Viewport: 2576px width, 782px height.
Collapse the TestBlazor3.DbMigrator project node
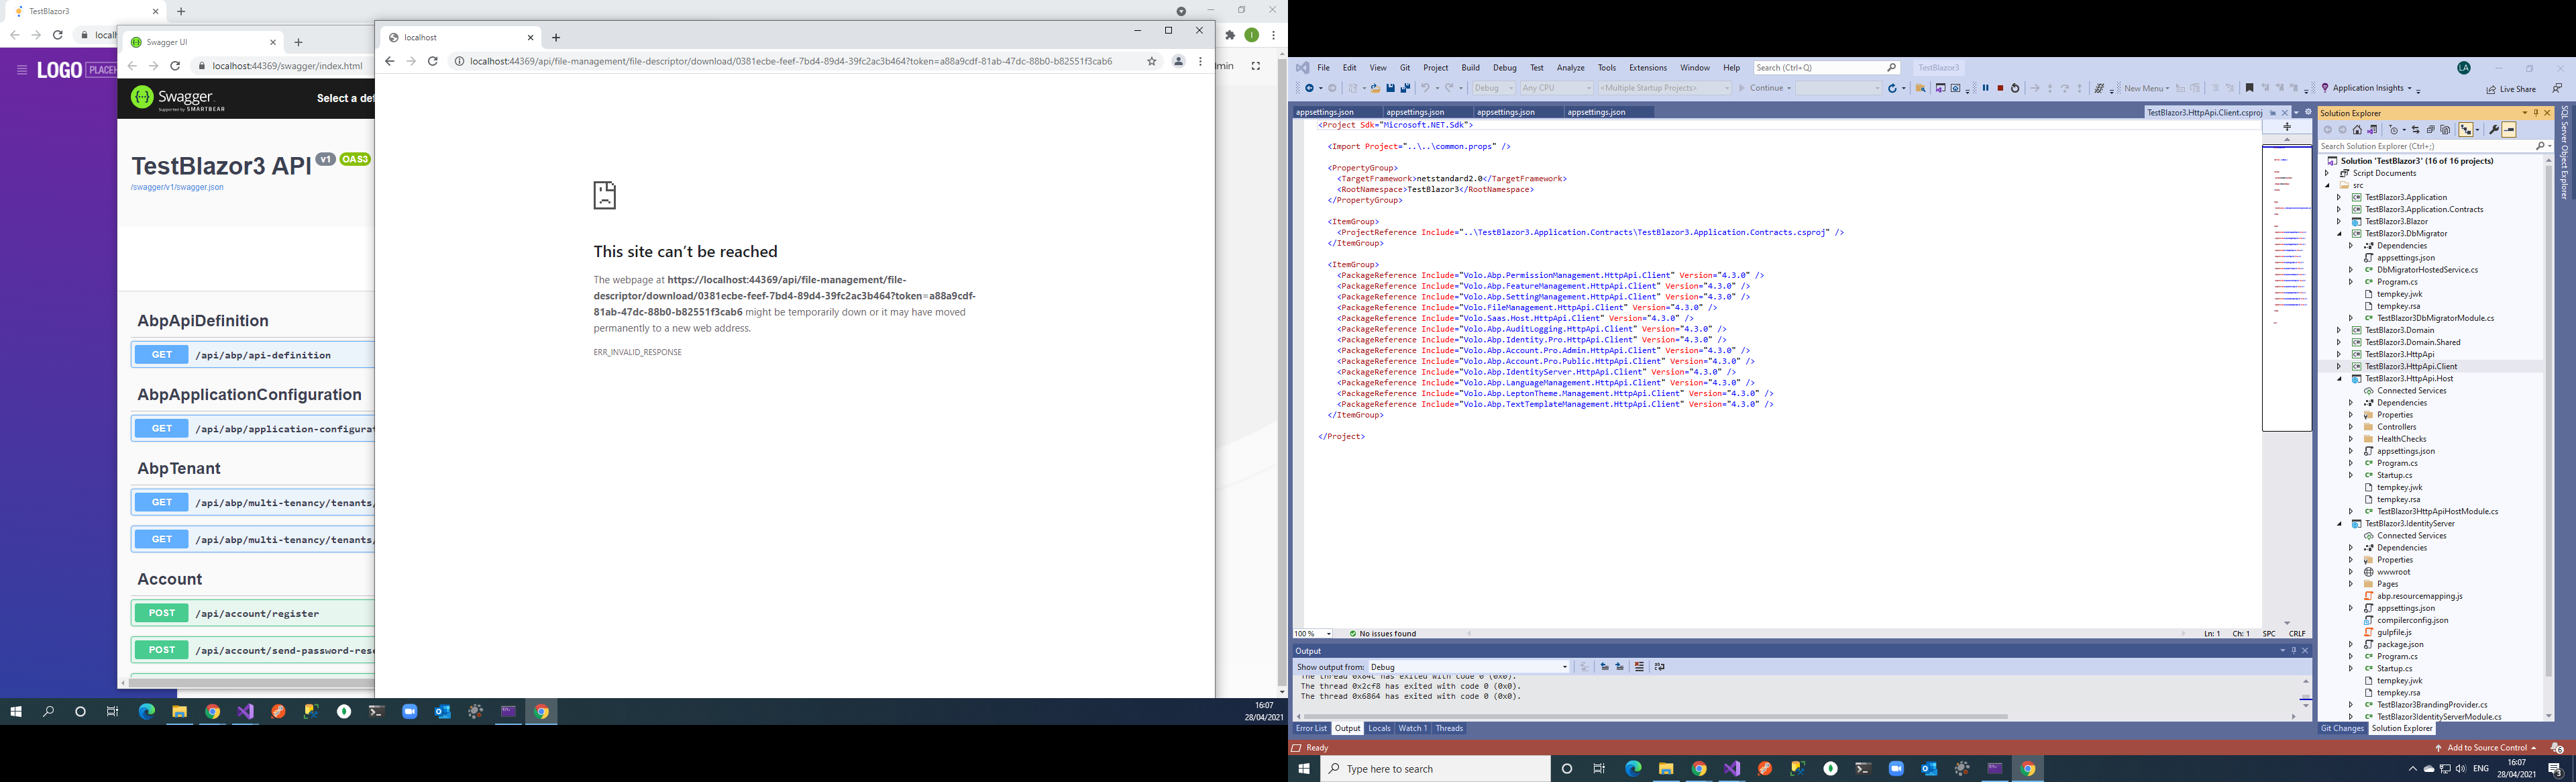pos(2339,234)
